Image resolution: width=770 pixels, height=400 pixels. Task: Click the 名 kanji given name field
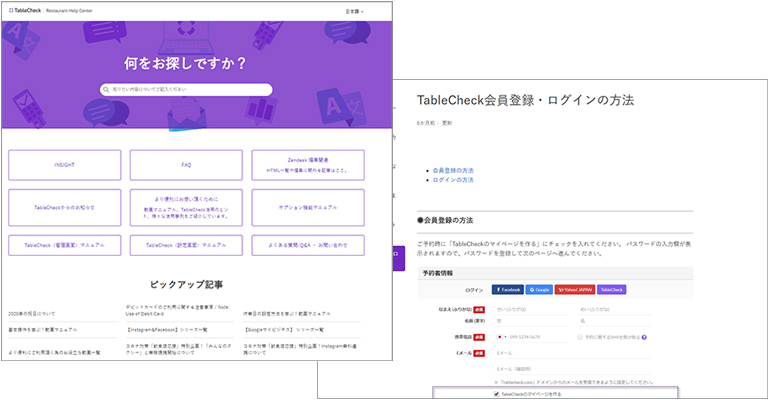click(x=615, y=321)
